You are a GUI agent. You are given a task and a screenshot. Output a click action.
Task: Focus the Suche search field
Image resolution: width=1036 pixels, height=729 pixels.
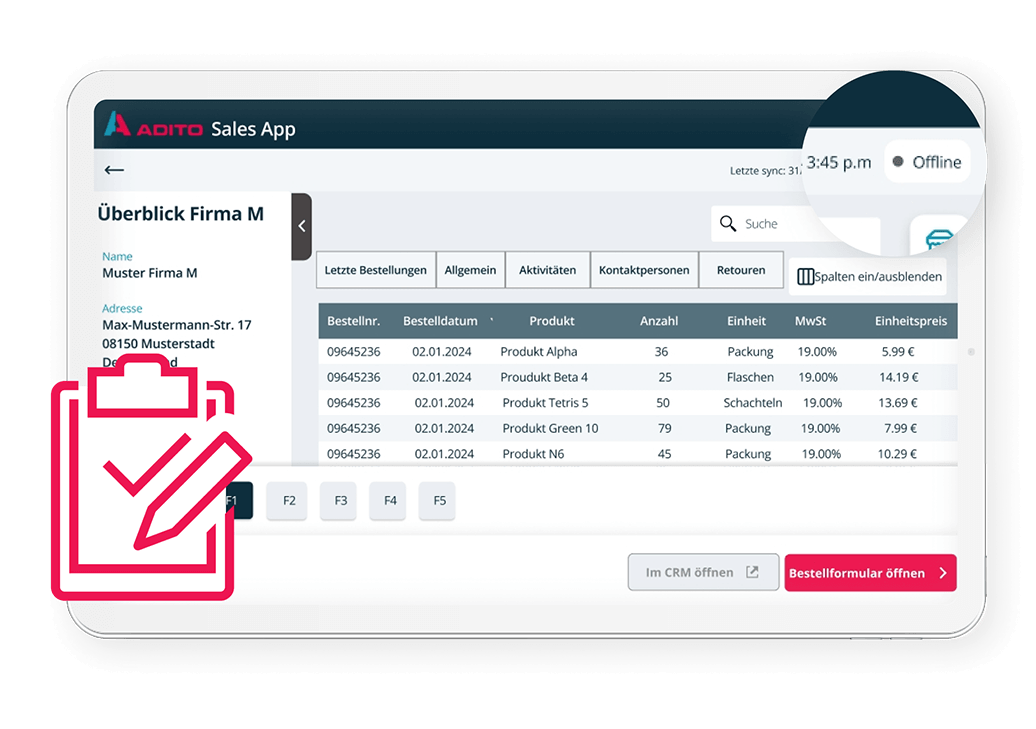click(796, 223)
